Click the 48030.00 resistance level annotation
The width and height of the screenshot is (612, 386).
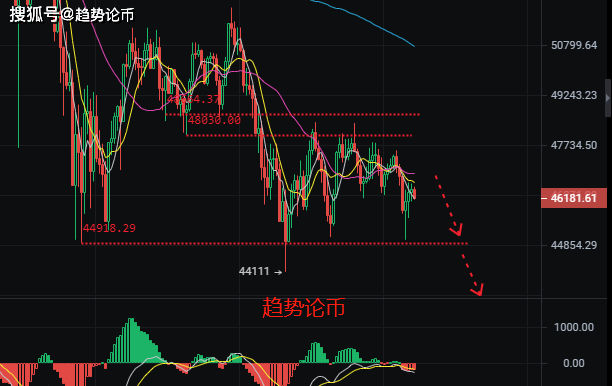214,120
